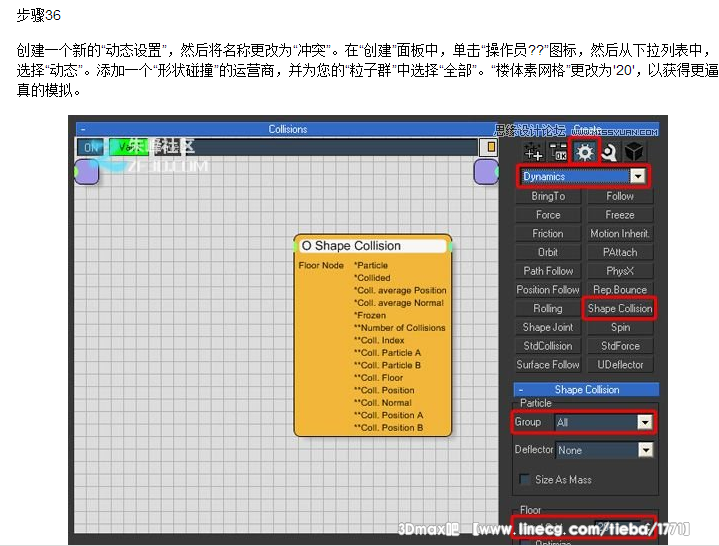Screen dimensions: 719x546
Task: Click the **Coll. Floor output
Action: [378, 378]
